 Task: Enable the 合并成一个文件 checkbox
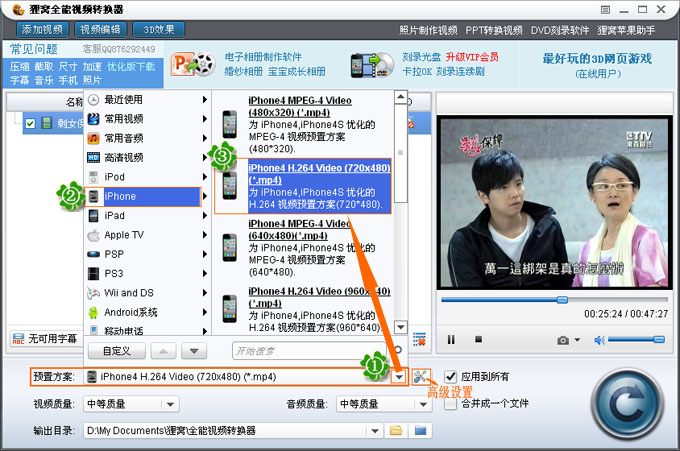[451, 403]
